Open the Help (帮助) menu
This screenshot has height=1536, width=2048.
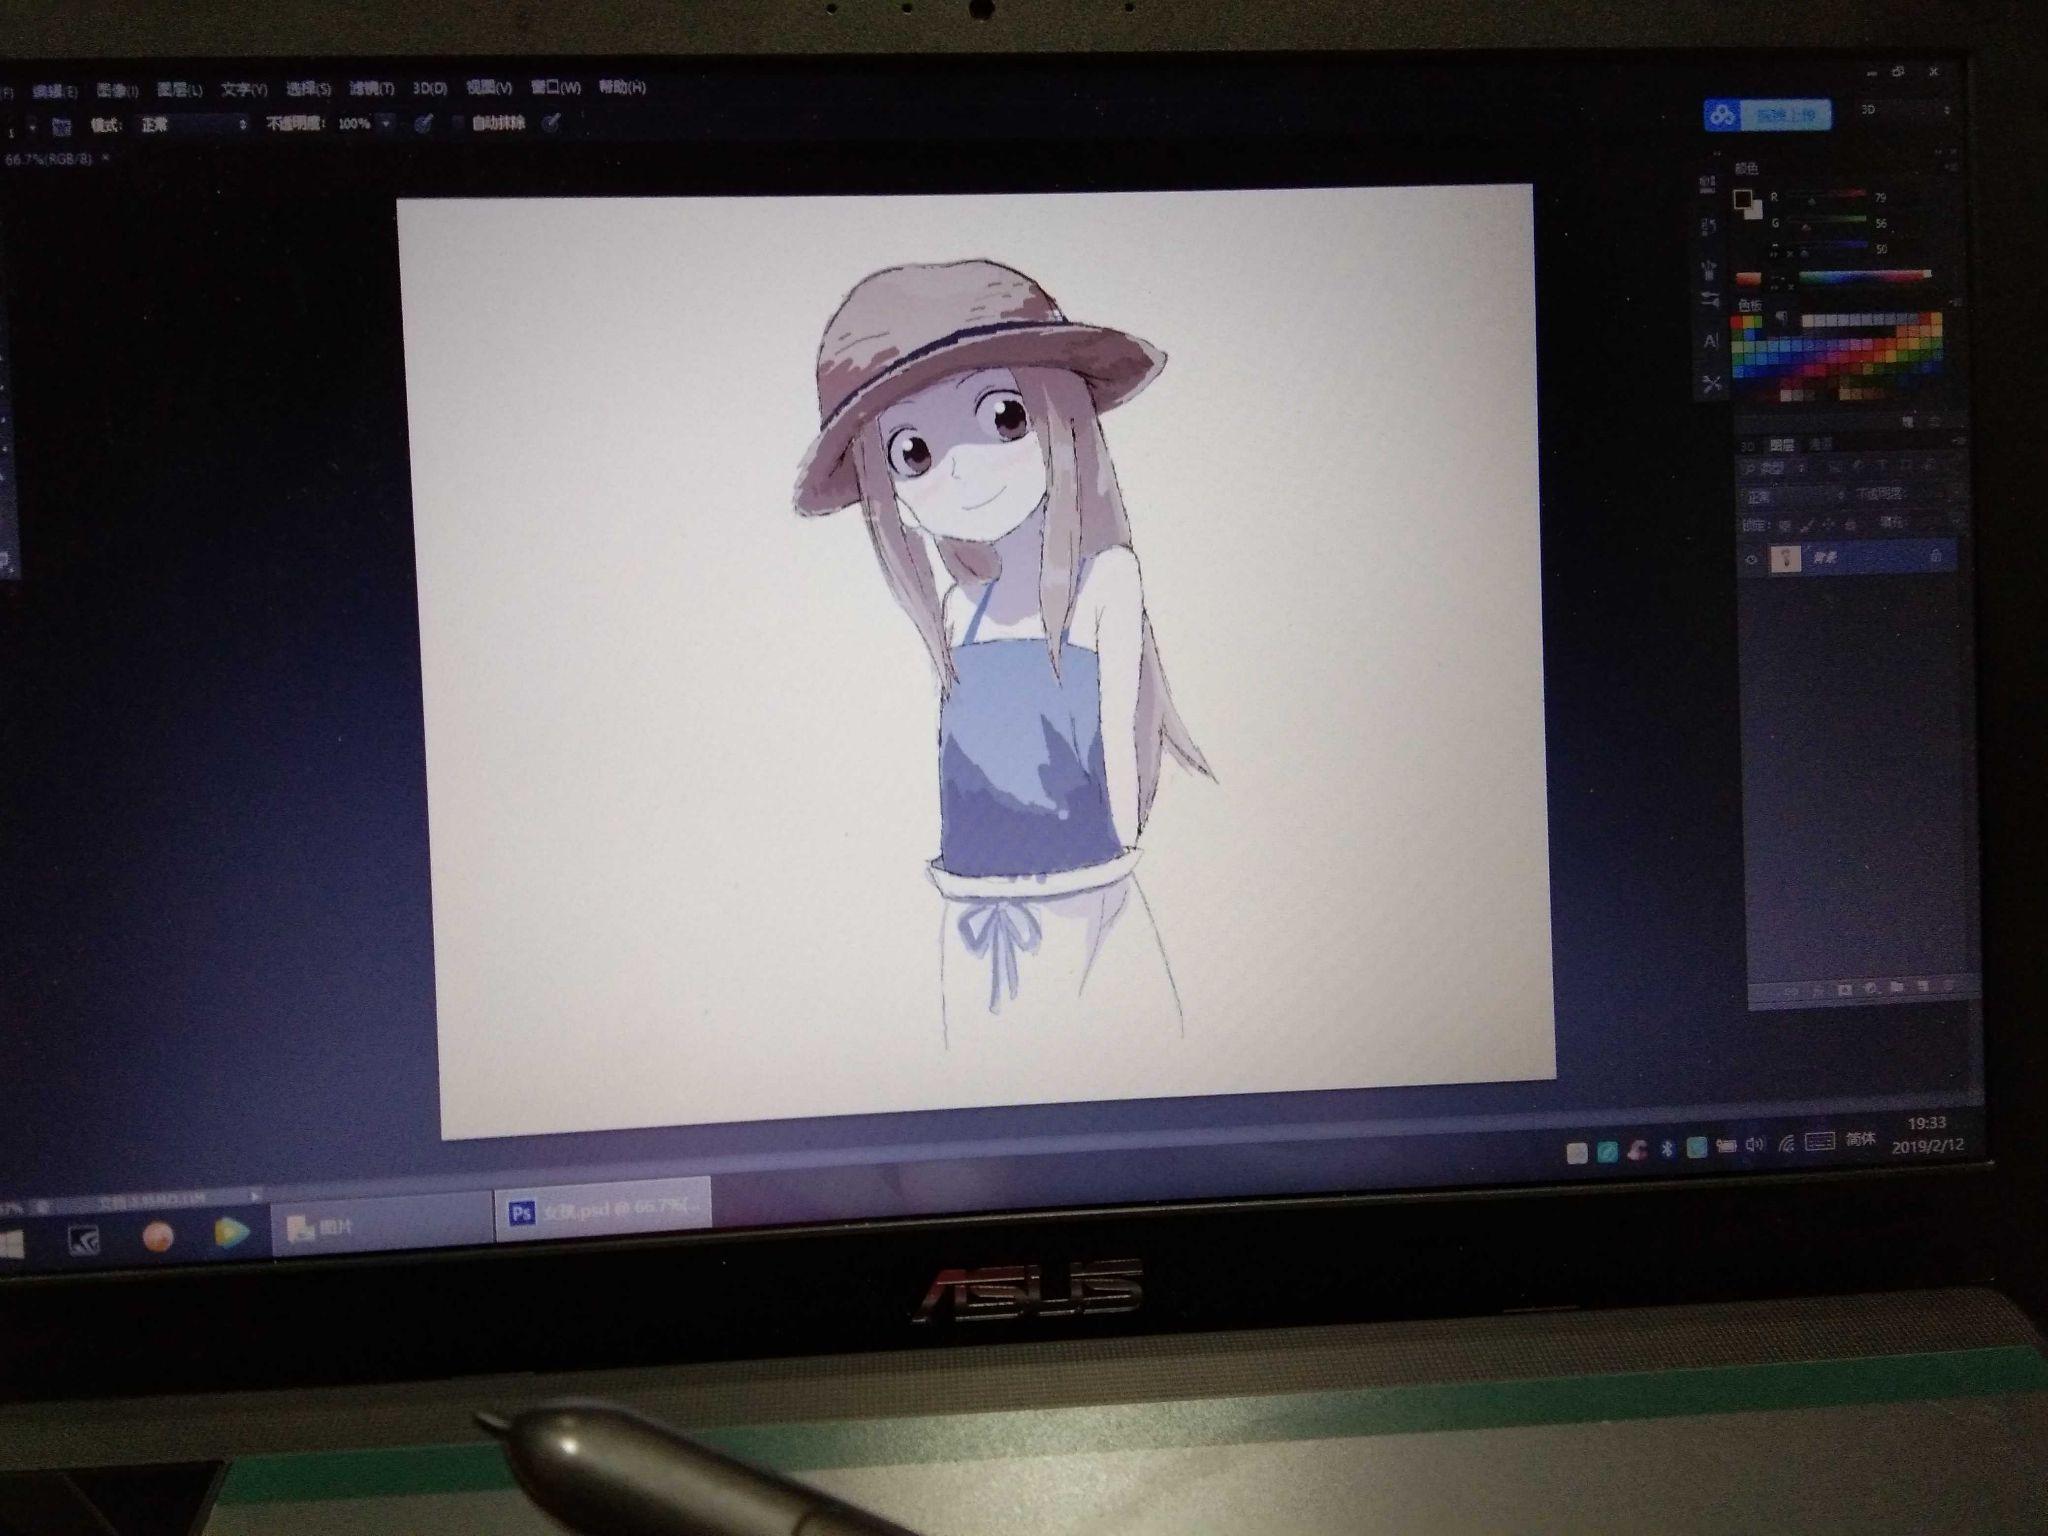[x=622, y=86]
